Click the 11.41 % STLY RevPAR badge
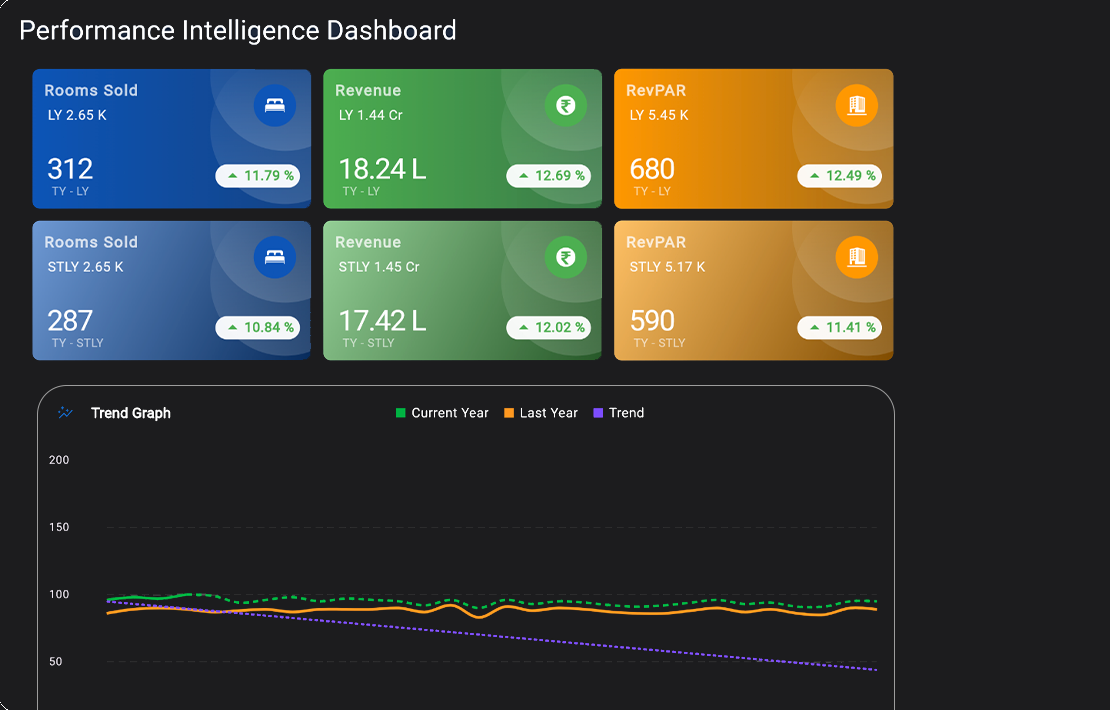 point(840,327)
